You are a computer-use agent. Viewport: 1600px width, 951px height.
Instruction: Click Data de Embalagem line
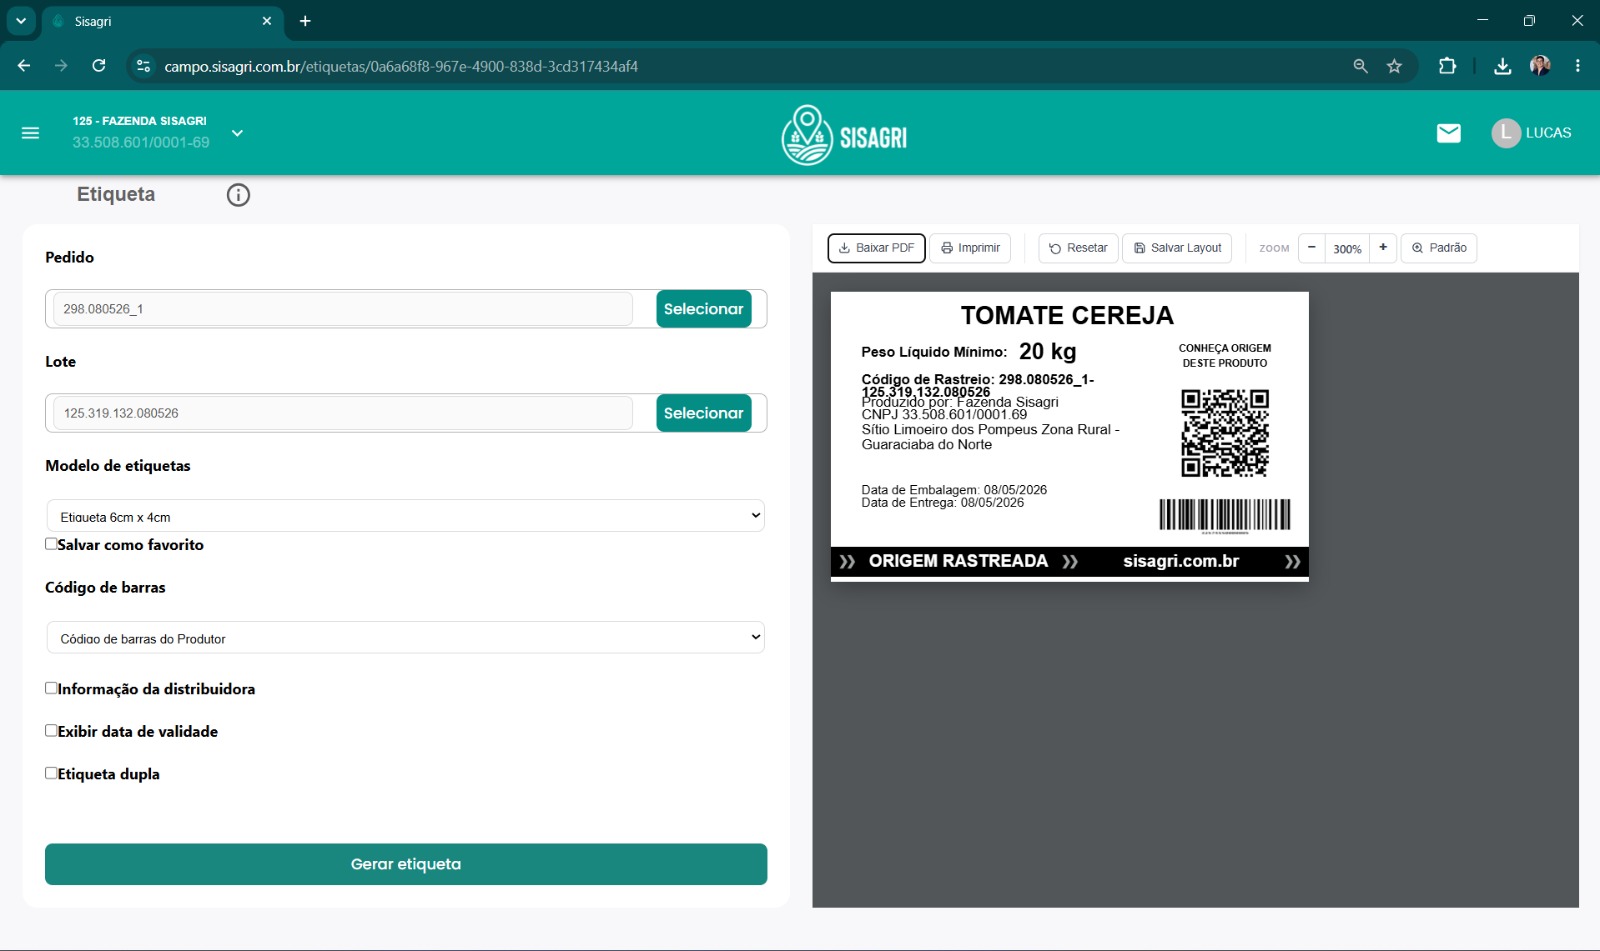[x=954, y=490]
